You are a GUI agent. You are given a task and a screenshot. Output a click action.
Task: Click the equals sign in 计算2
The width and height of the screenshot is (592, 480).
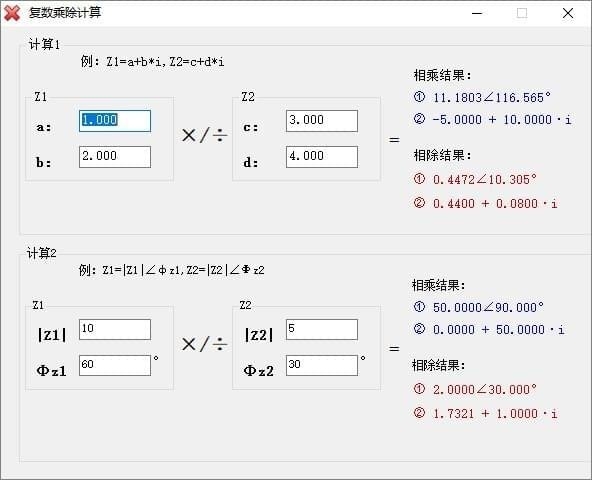[x=394, y=349]
